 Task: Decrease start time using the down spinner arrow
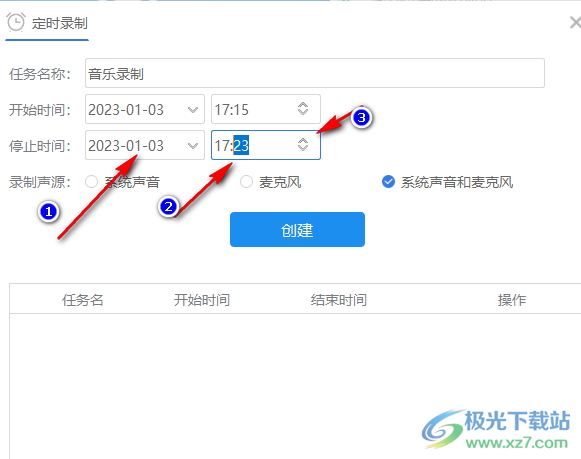pyautogui.click(x=303, y=112)
